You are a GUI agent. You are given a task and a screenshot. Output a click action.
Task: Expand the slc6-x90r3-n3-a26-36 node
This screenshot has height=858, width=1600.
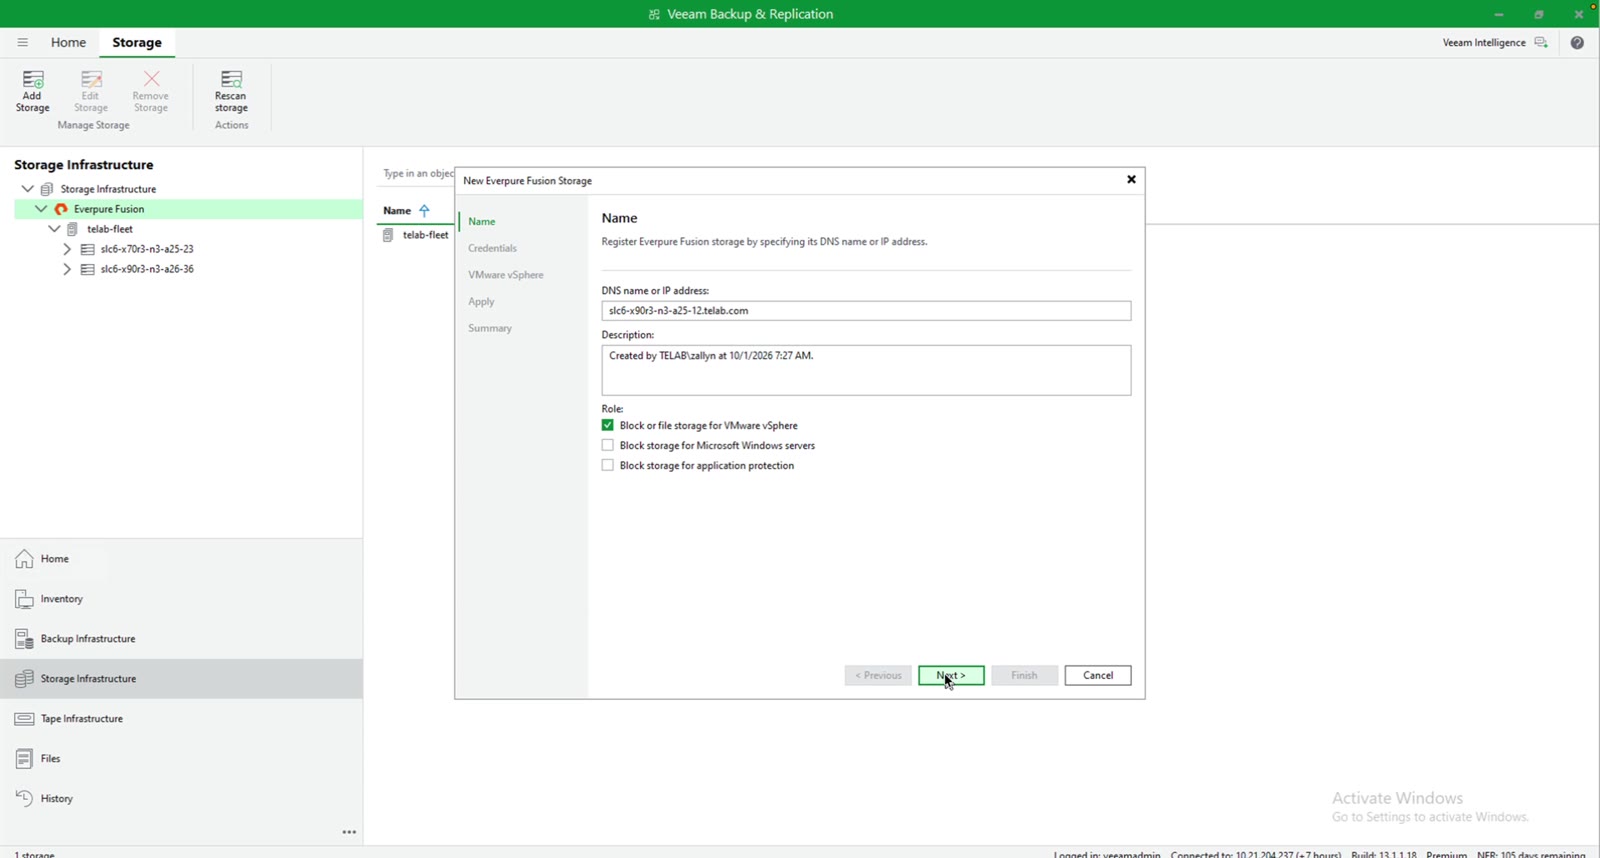pos(67,269)
